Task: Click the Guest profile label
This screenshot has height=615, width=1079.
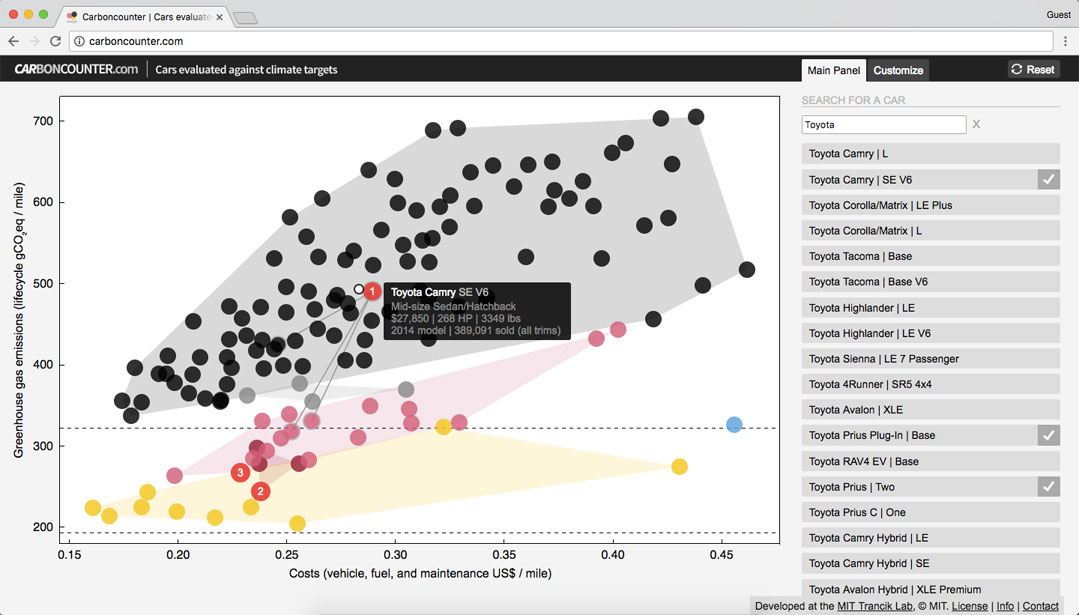Action: coord(1058,14)
